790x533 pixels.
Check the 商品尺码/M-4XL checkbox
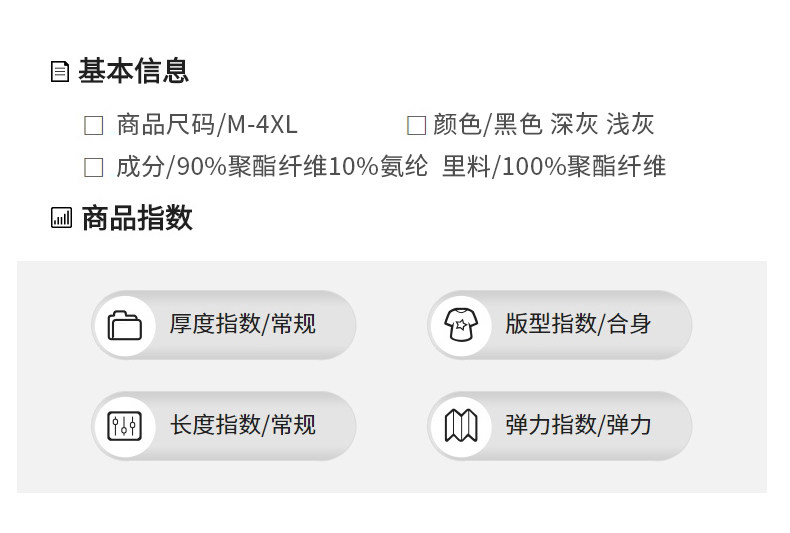[x=94, y=126]
